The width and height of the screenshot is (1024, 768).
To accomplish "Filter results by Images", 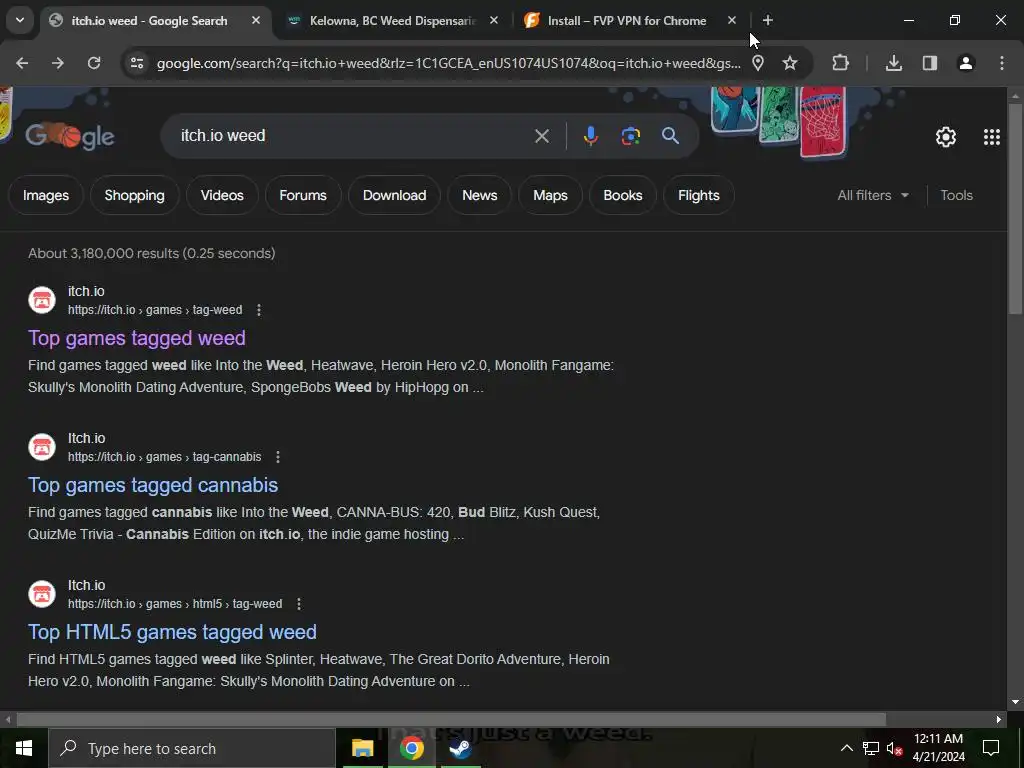I will (x=46, y=195).
